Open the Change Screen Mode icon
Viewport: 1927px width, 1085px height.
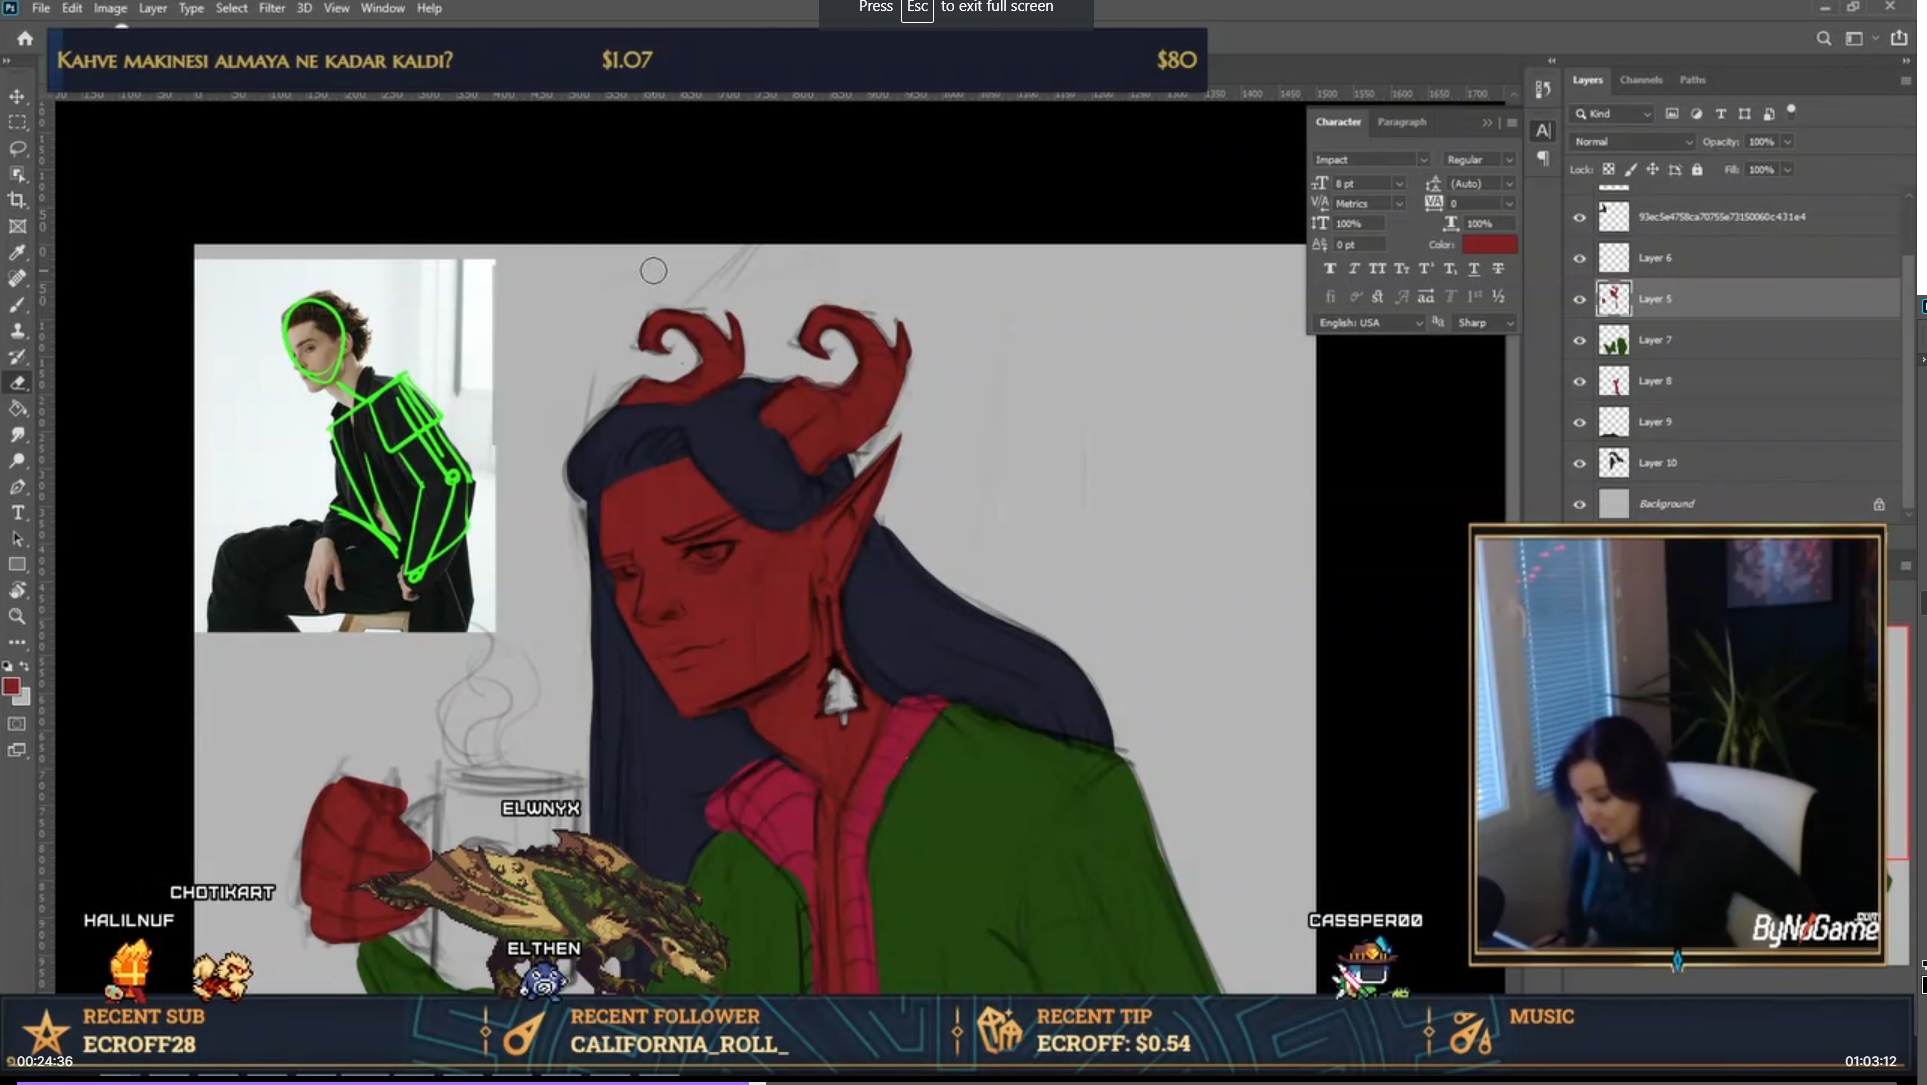17,750
